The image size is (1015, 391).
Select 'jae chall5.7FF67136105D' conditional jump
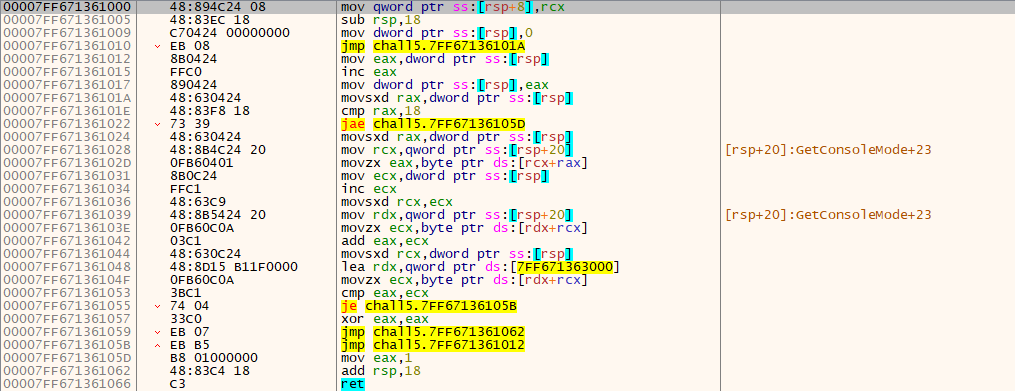pyautogui.click(x=434, y=124)
